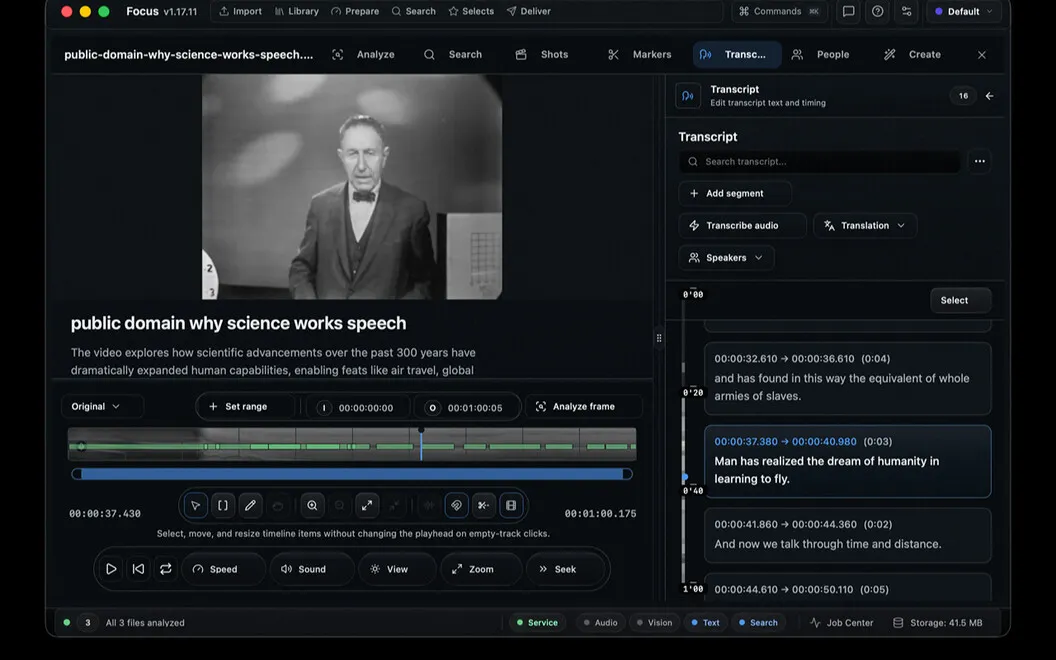This screenshot has width=1056, height=660.
Task: Open the Zoom options in playback bar
Action: [481, 569]
